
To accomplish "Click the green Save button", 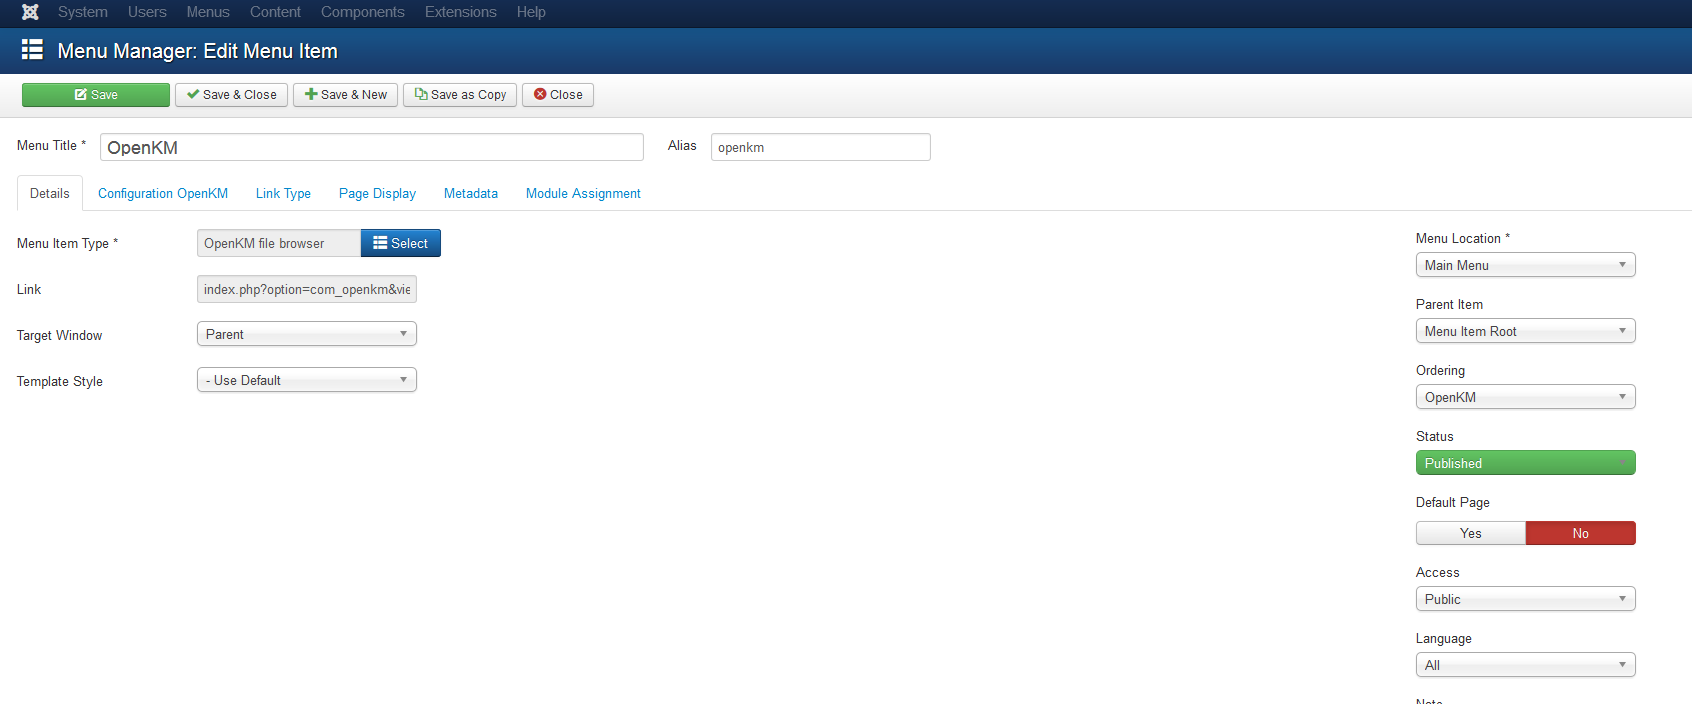I will click(96, 95).
